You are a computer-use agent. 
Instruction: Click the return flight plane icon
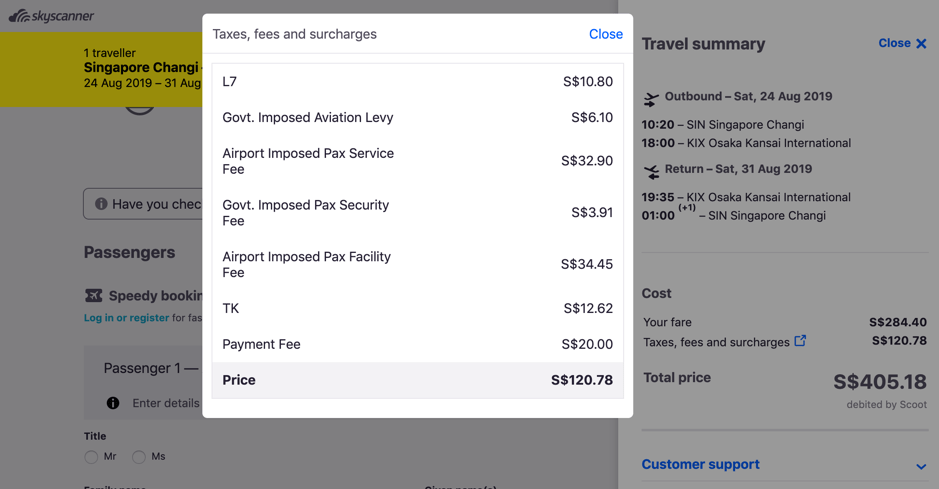pos(651,172)
